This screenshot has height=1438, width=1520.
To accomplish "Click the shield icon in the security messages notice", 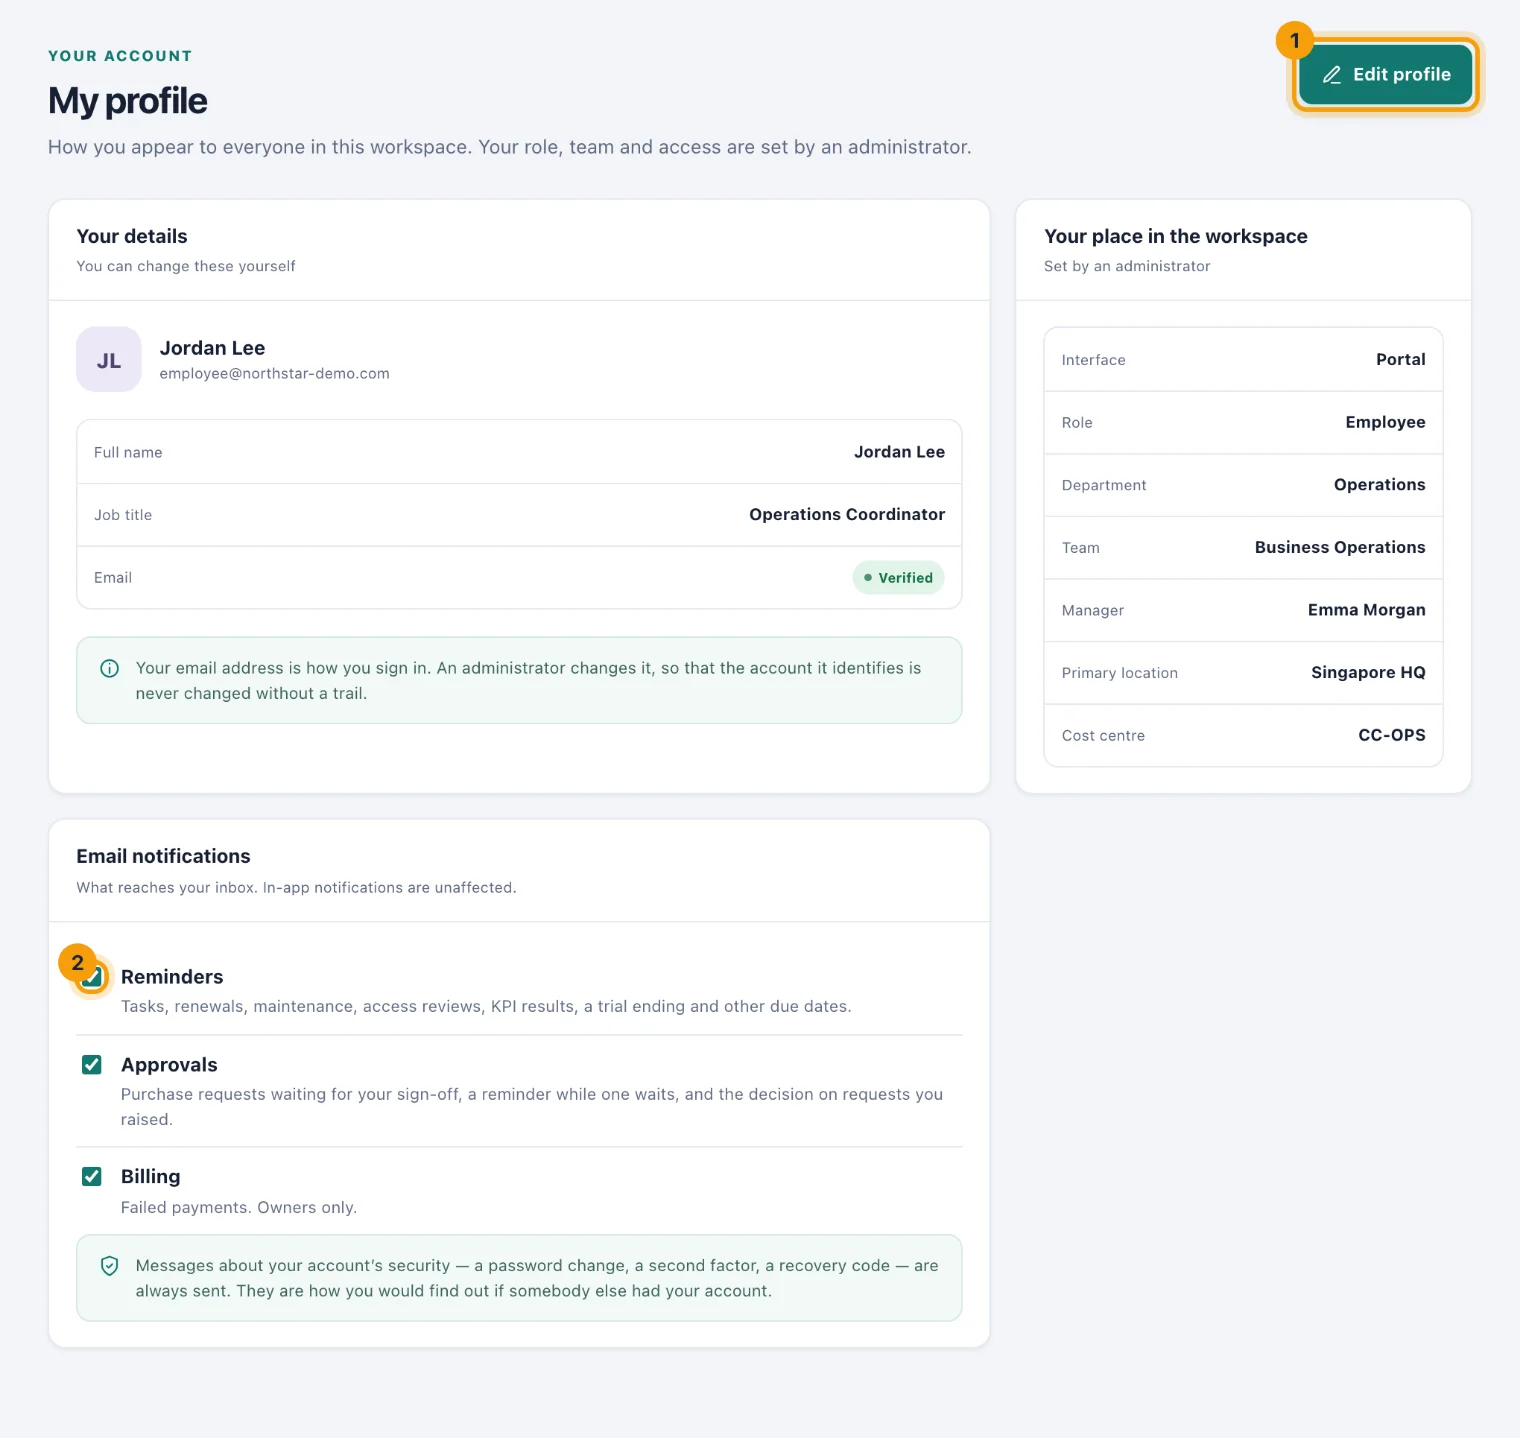I will pyautogui.click(x=110, y=1266).
